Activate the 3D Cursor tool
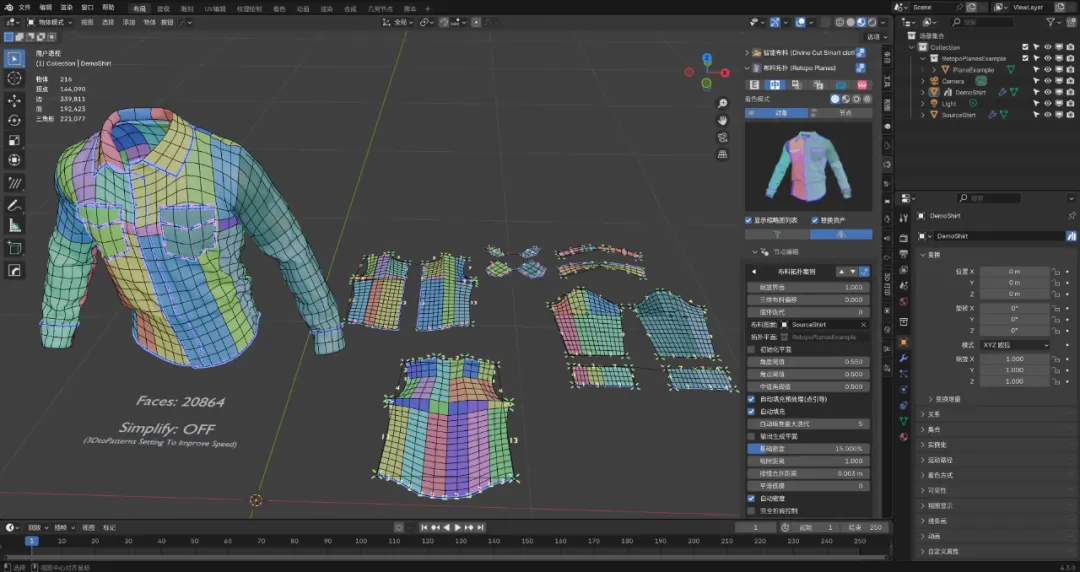The image size is (1080, 572). tap(15, 78)
